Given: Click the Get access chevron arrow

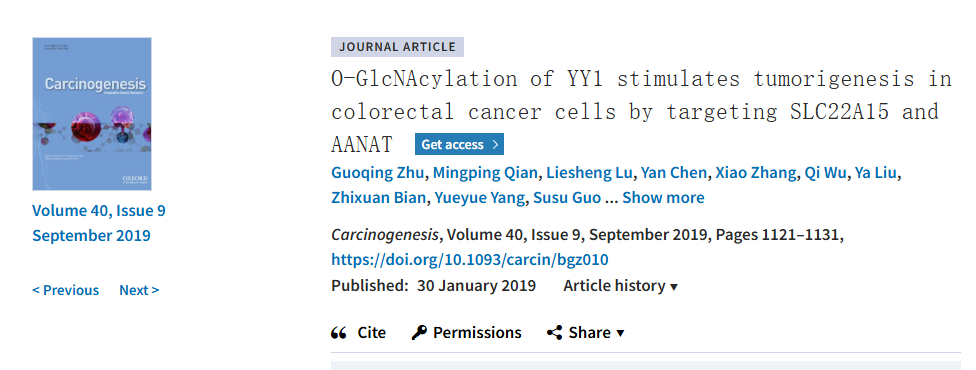Looking at the screenshot, I should coord(495,145).
